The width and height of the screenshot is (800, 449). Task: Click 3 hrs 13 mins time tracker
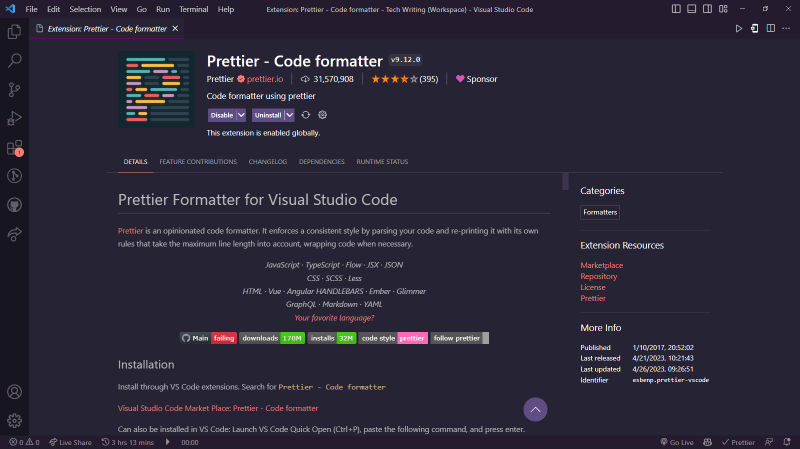pos(128,442)
